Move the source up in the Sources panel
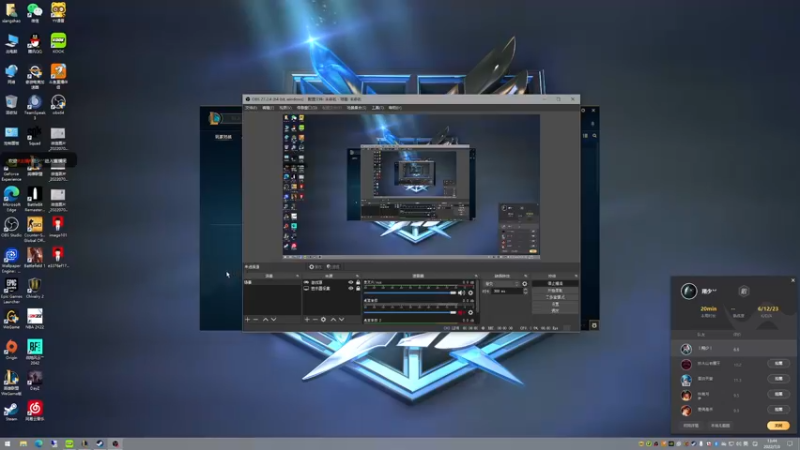The image size is (800, 450). 333,319
